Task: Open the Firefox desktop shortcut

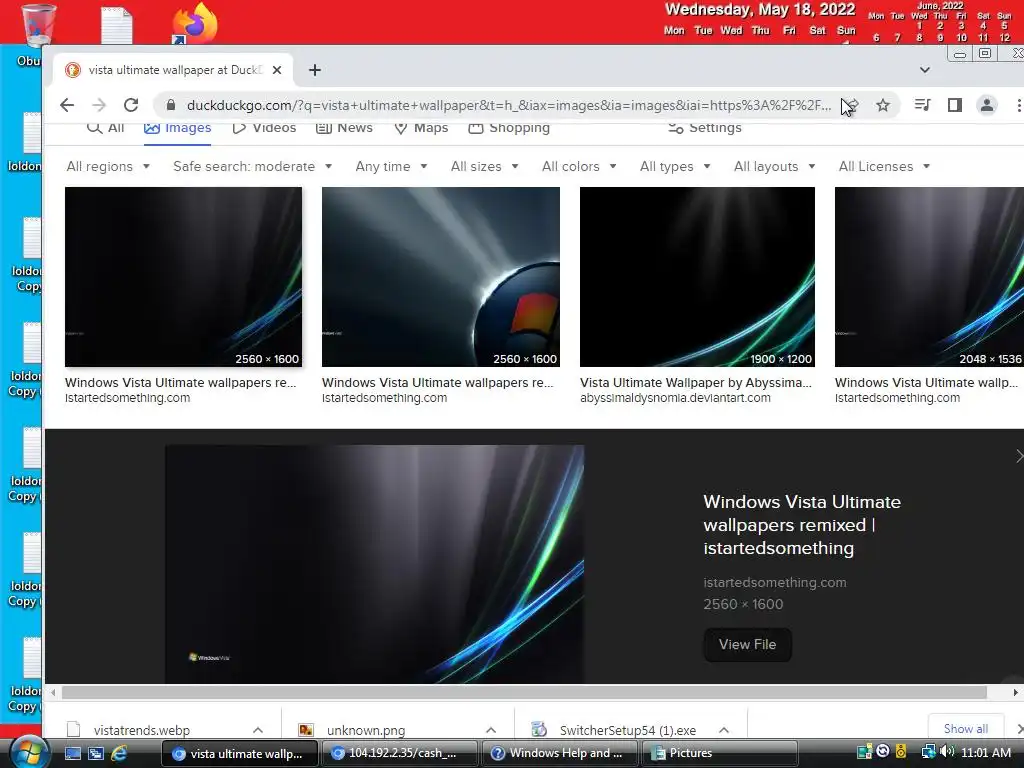Action: (194, 23)
